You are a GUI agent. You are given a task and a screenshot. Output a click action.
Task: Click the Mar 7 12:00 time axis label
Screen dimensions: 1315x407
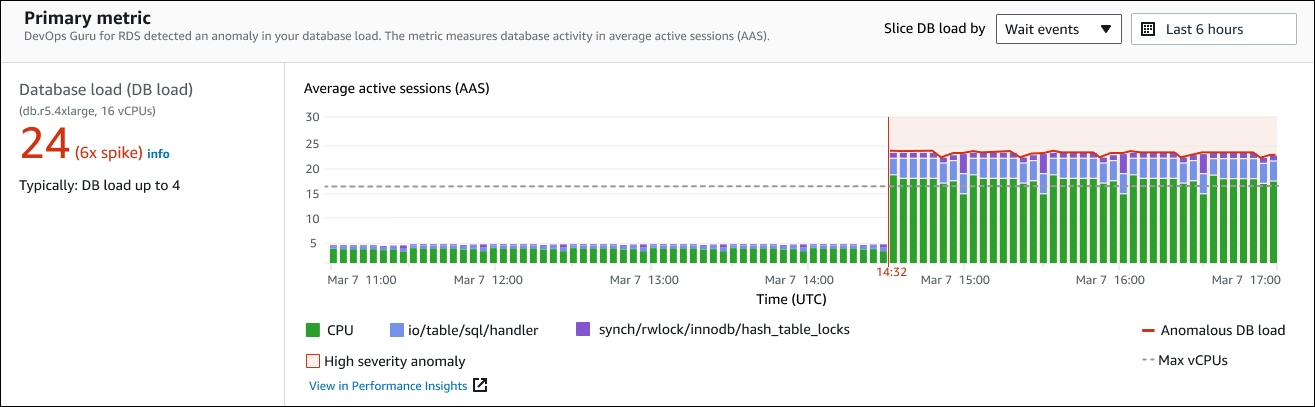click(x=488, y=280)
